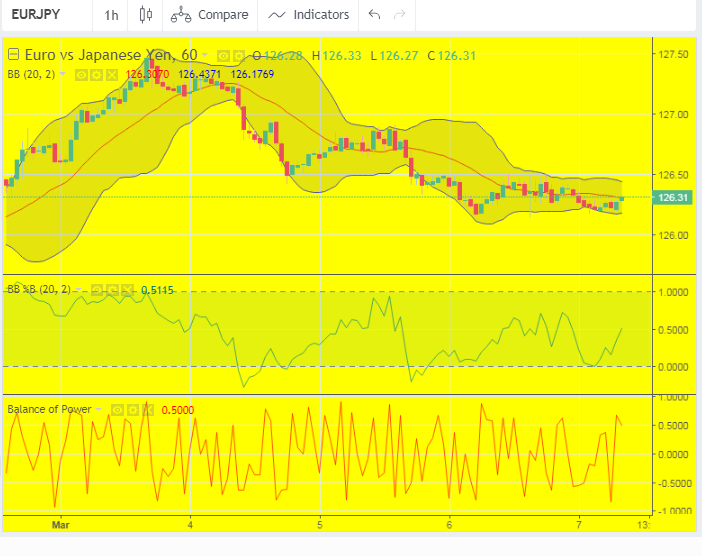Toggle visibility eye for Balance of Power
The image size is (702, 556).
(x=117, y=409)
